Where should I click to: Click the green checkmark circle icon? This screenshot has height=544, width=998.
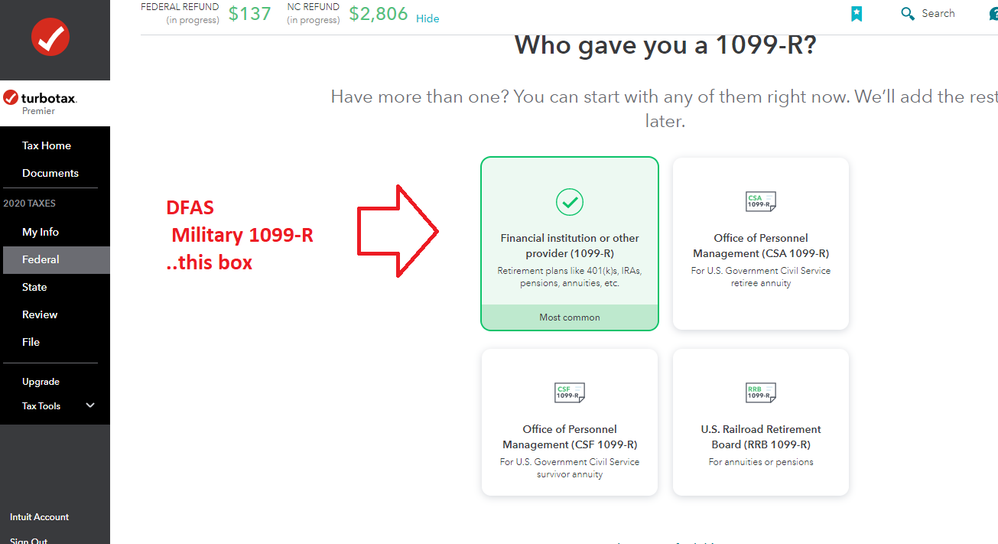pos(570,202)
